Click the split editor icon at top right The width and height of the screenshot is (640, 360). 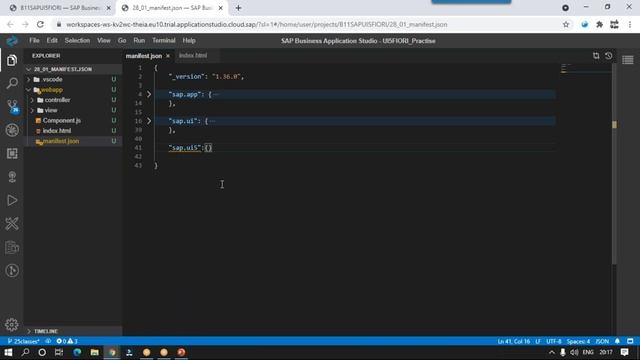(x=596, y=56)
